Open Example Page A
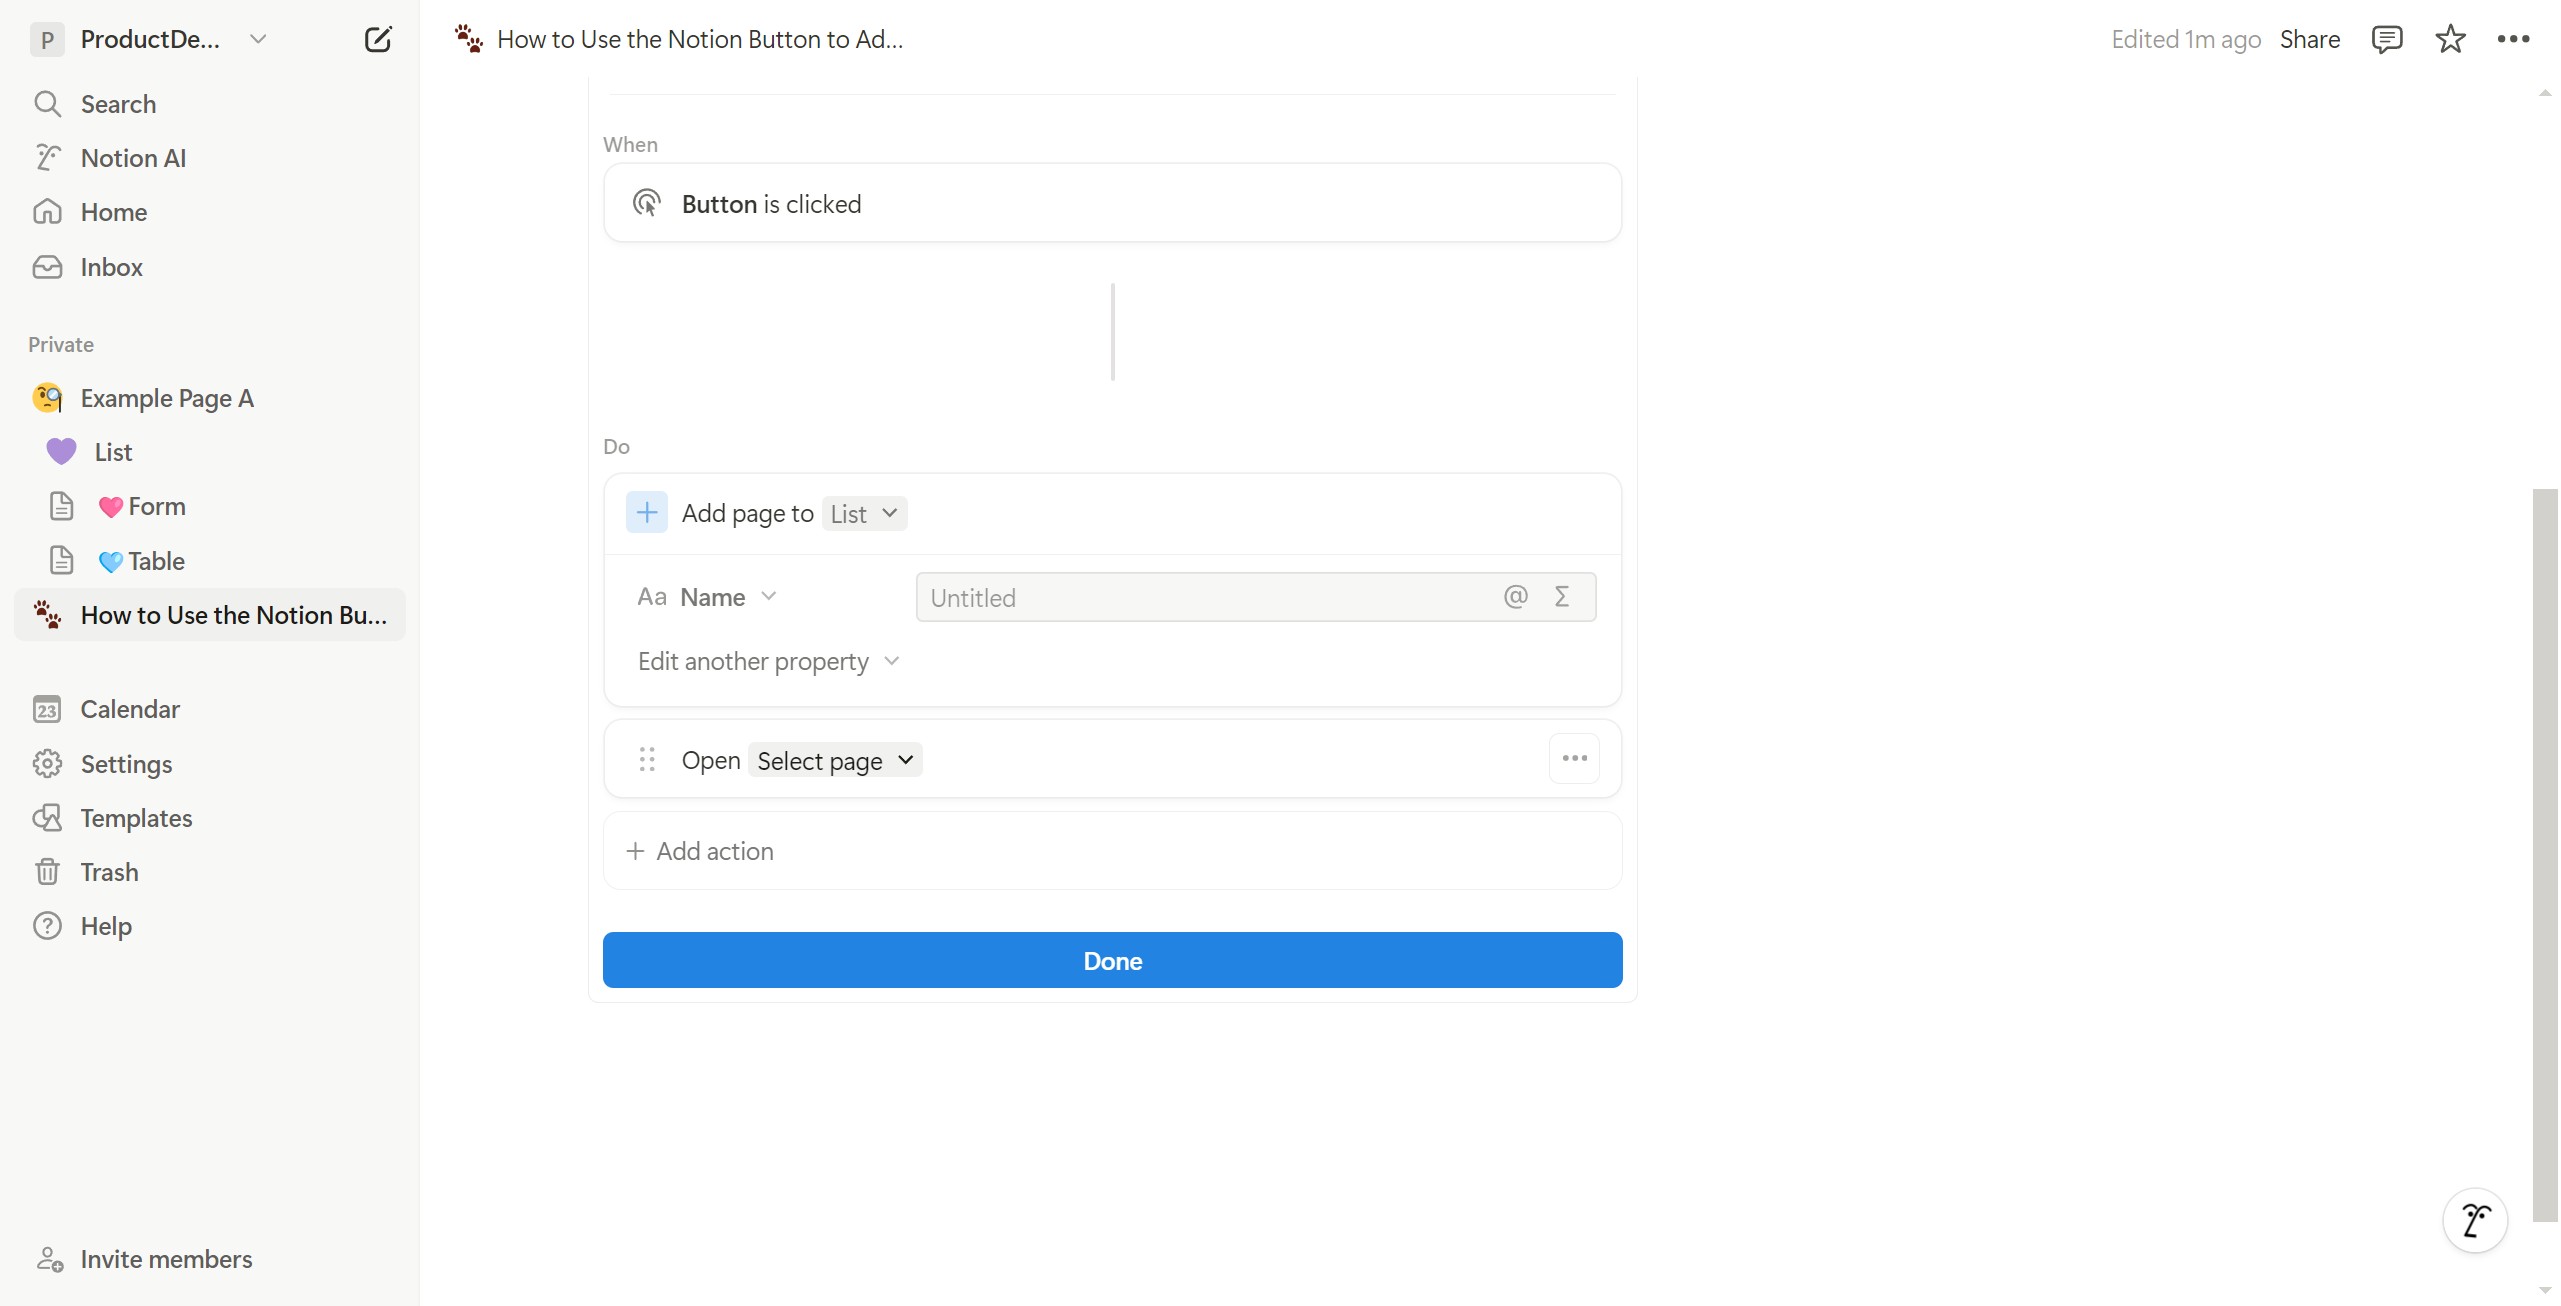2561x1306 pixels. (x=210, y=398)
